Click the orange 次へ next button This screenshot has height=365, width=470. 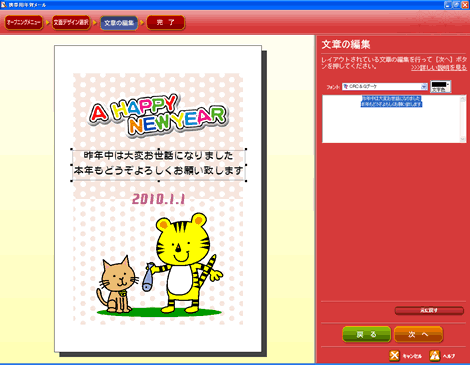[418, 334]
